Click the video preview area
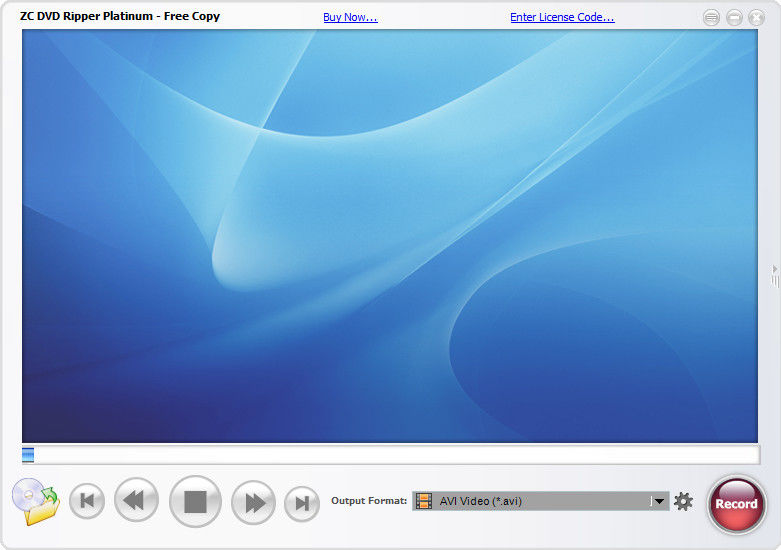The image size is (781, 550). point(390,236)
